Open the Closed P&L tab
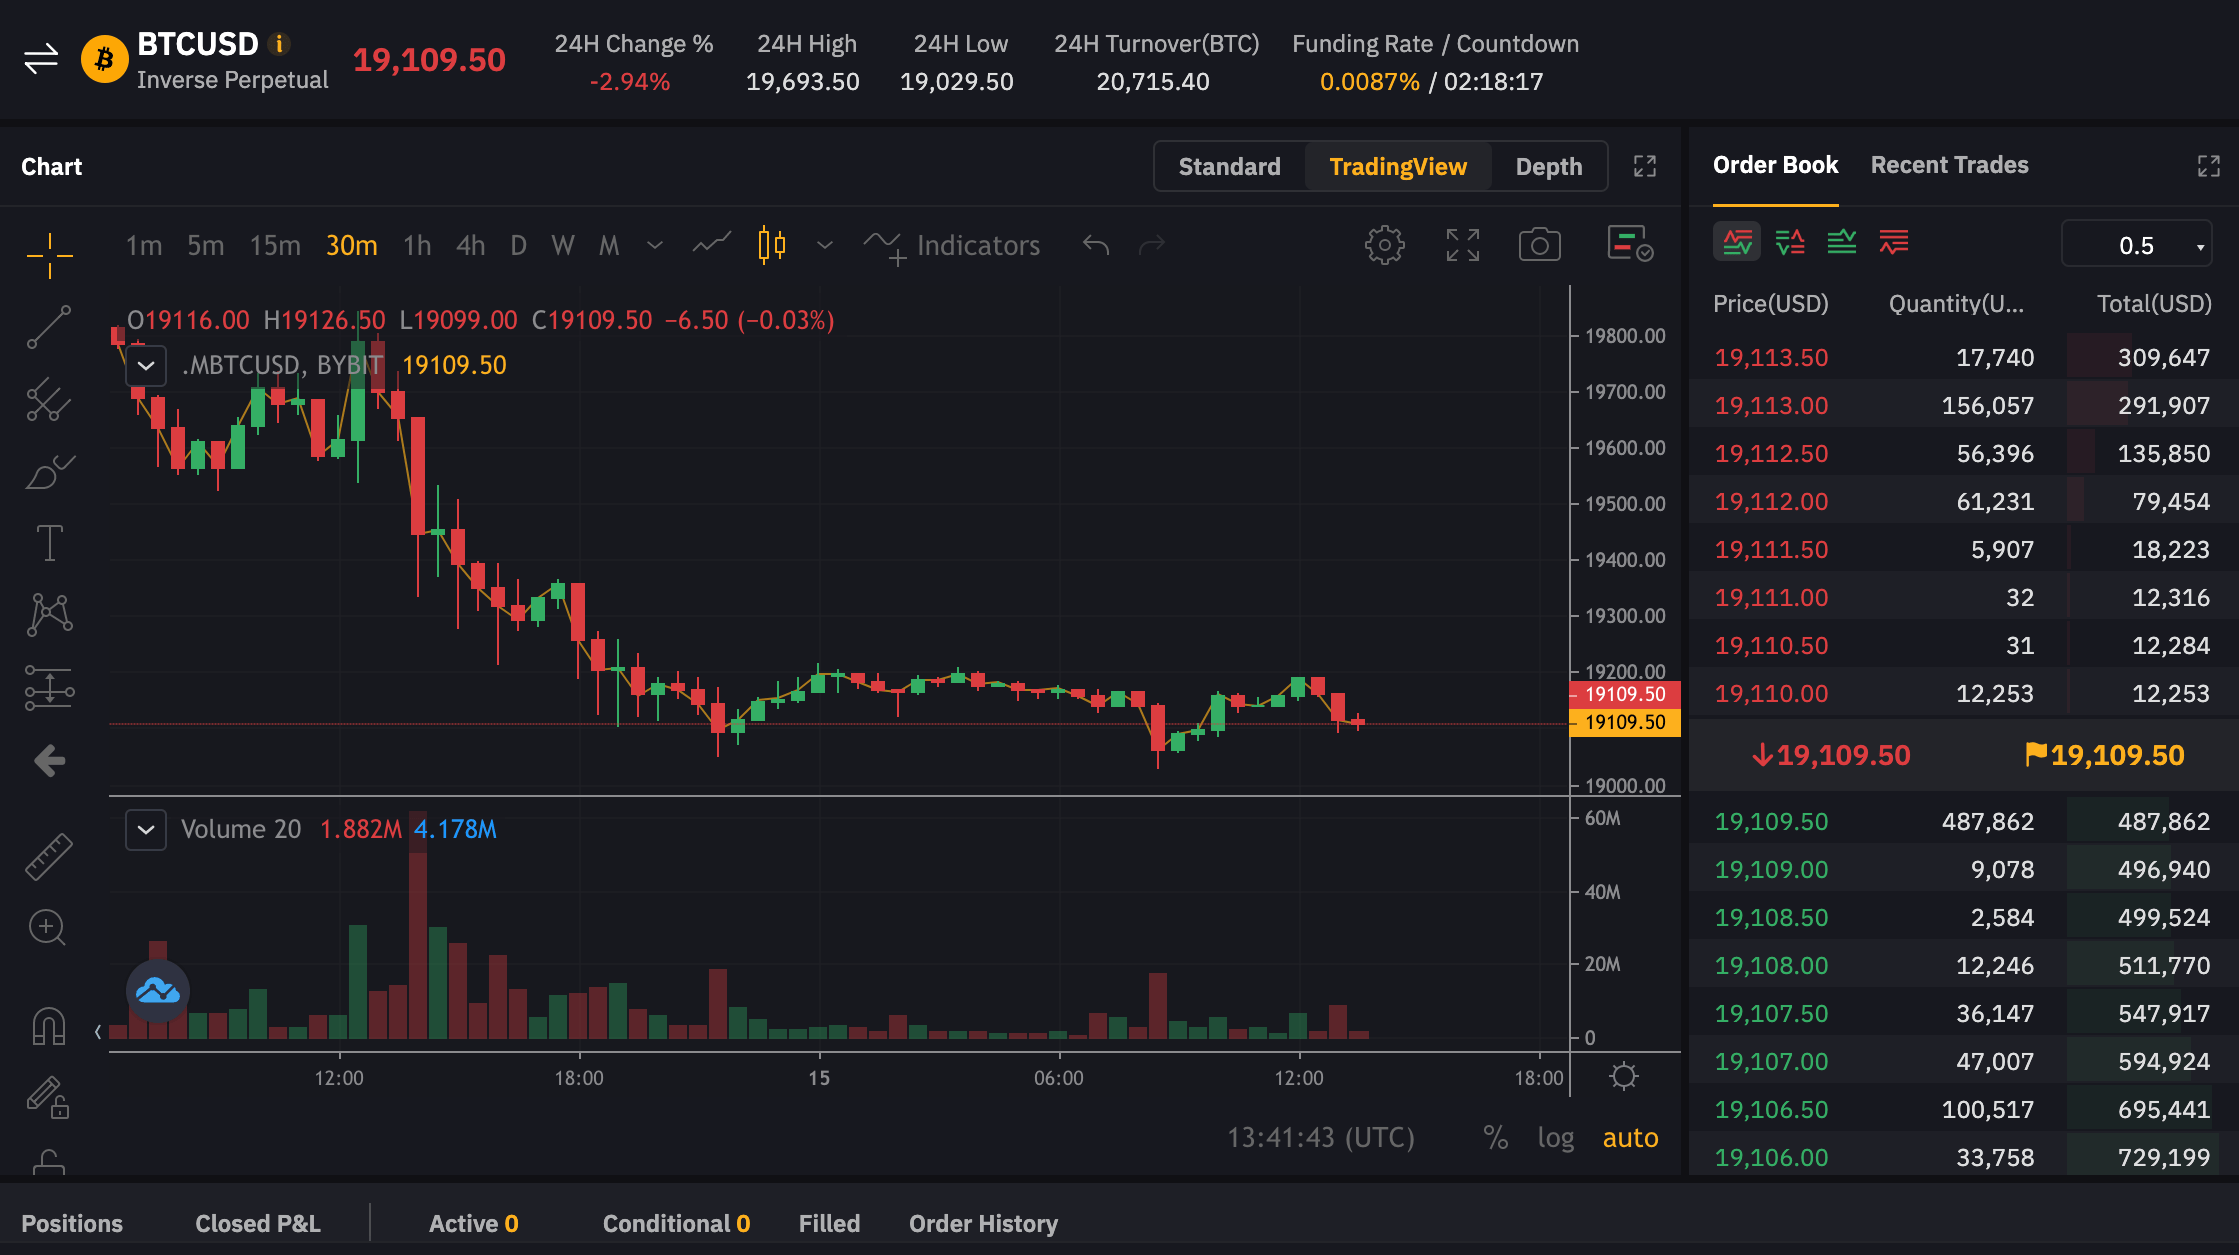 [258, 1223]
